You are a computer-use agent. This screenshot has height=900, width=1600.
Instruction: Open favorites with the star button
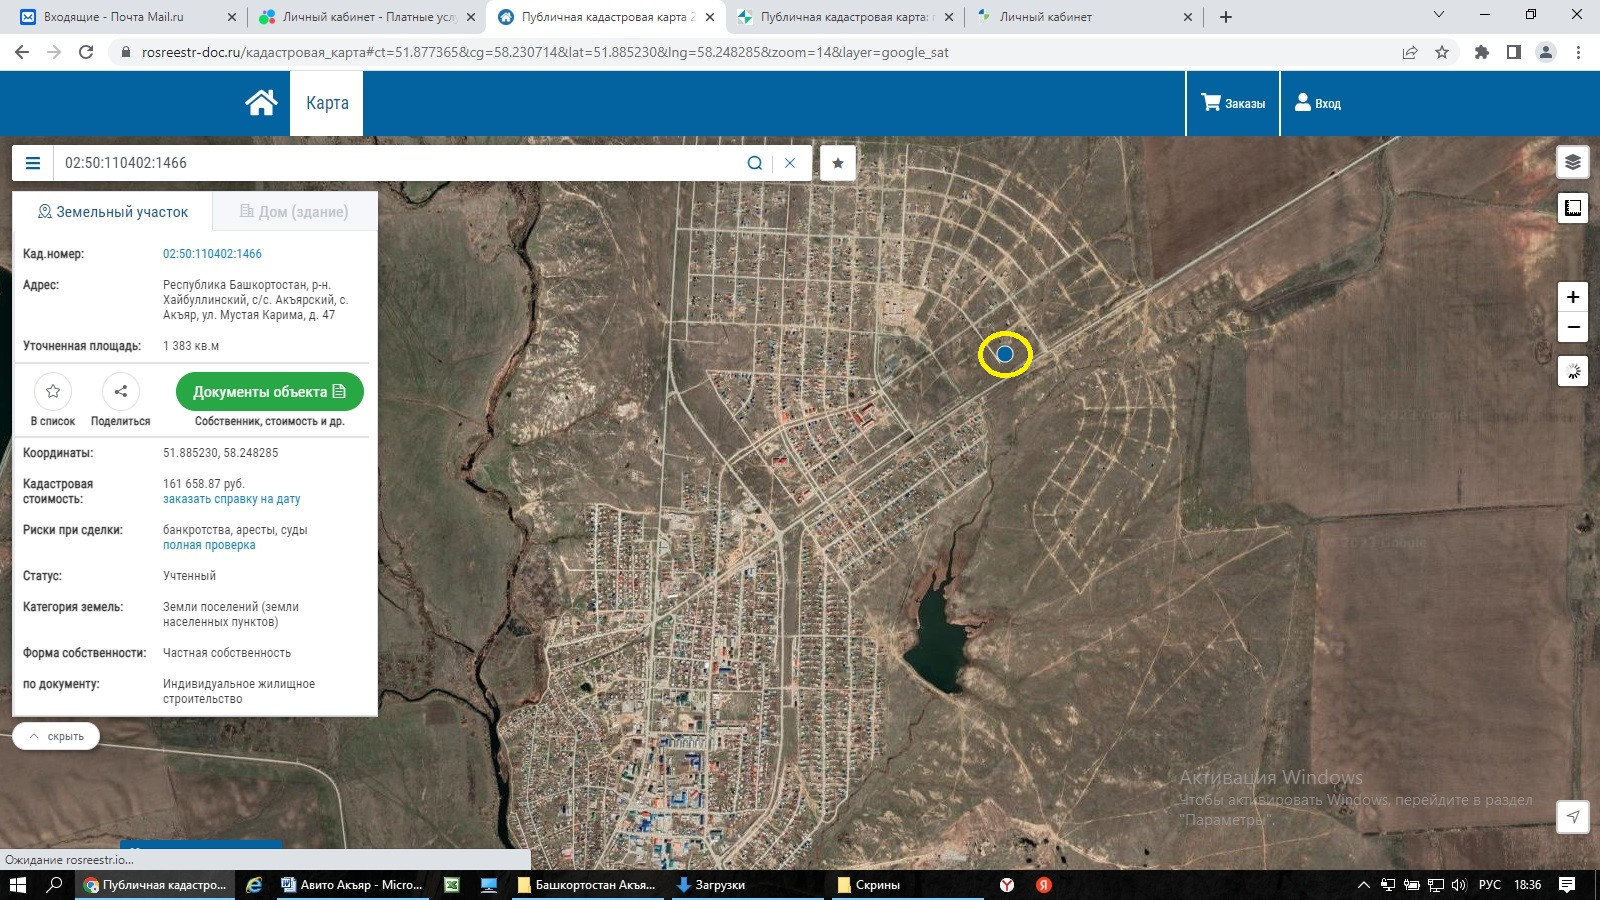coord(838,163)
